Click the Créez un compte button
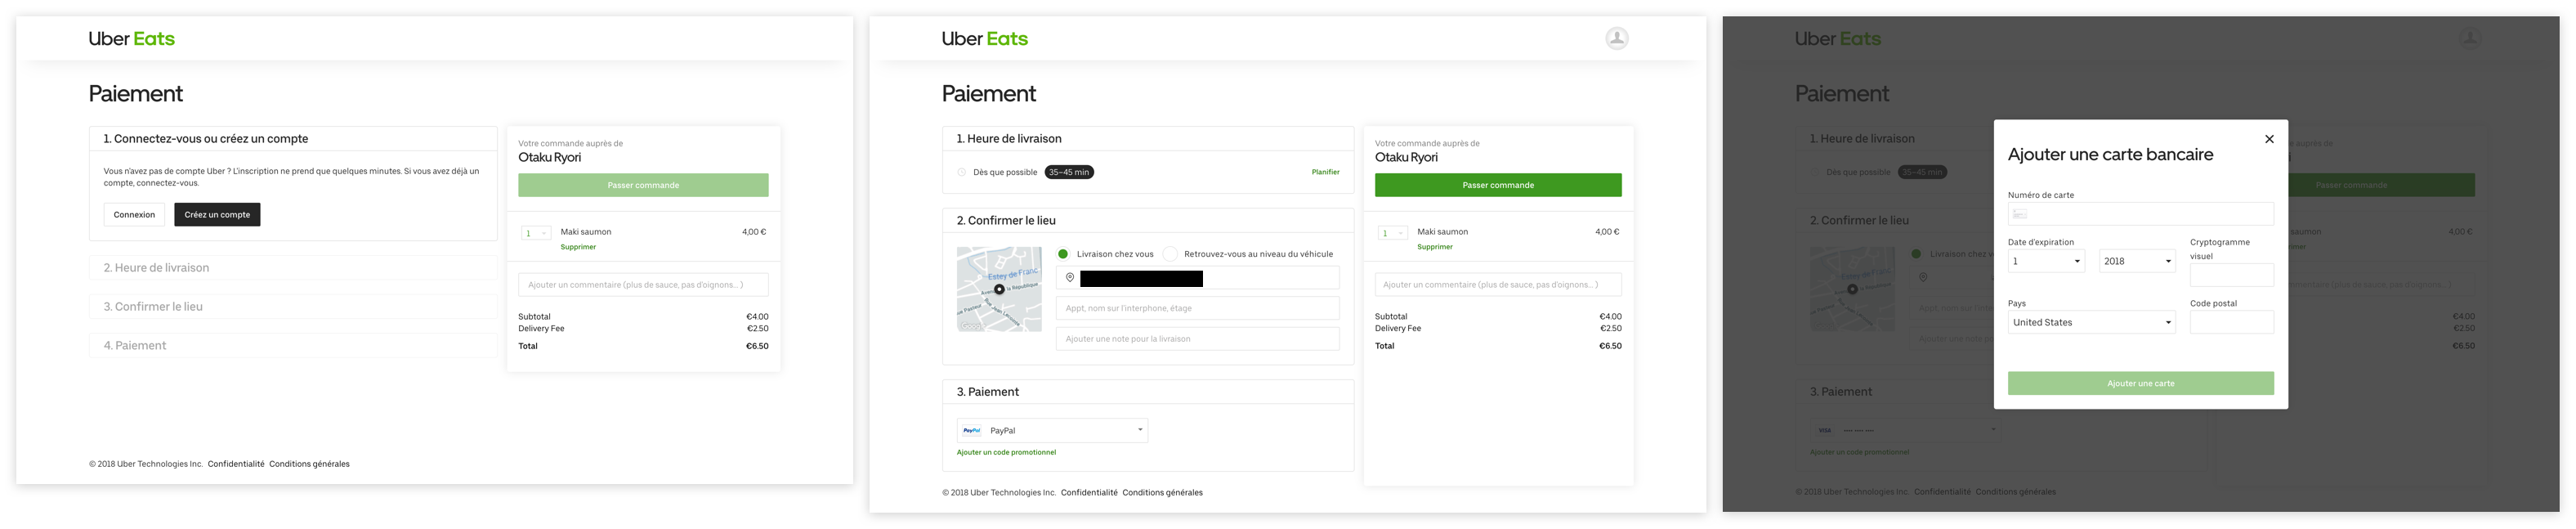The width and height of the screenshot is (2576, 529). pyautogui.click(x=217, y=215)
